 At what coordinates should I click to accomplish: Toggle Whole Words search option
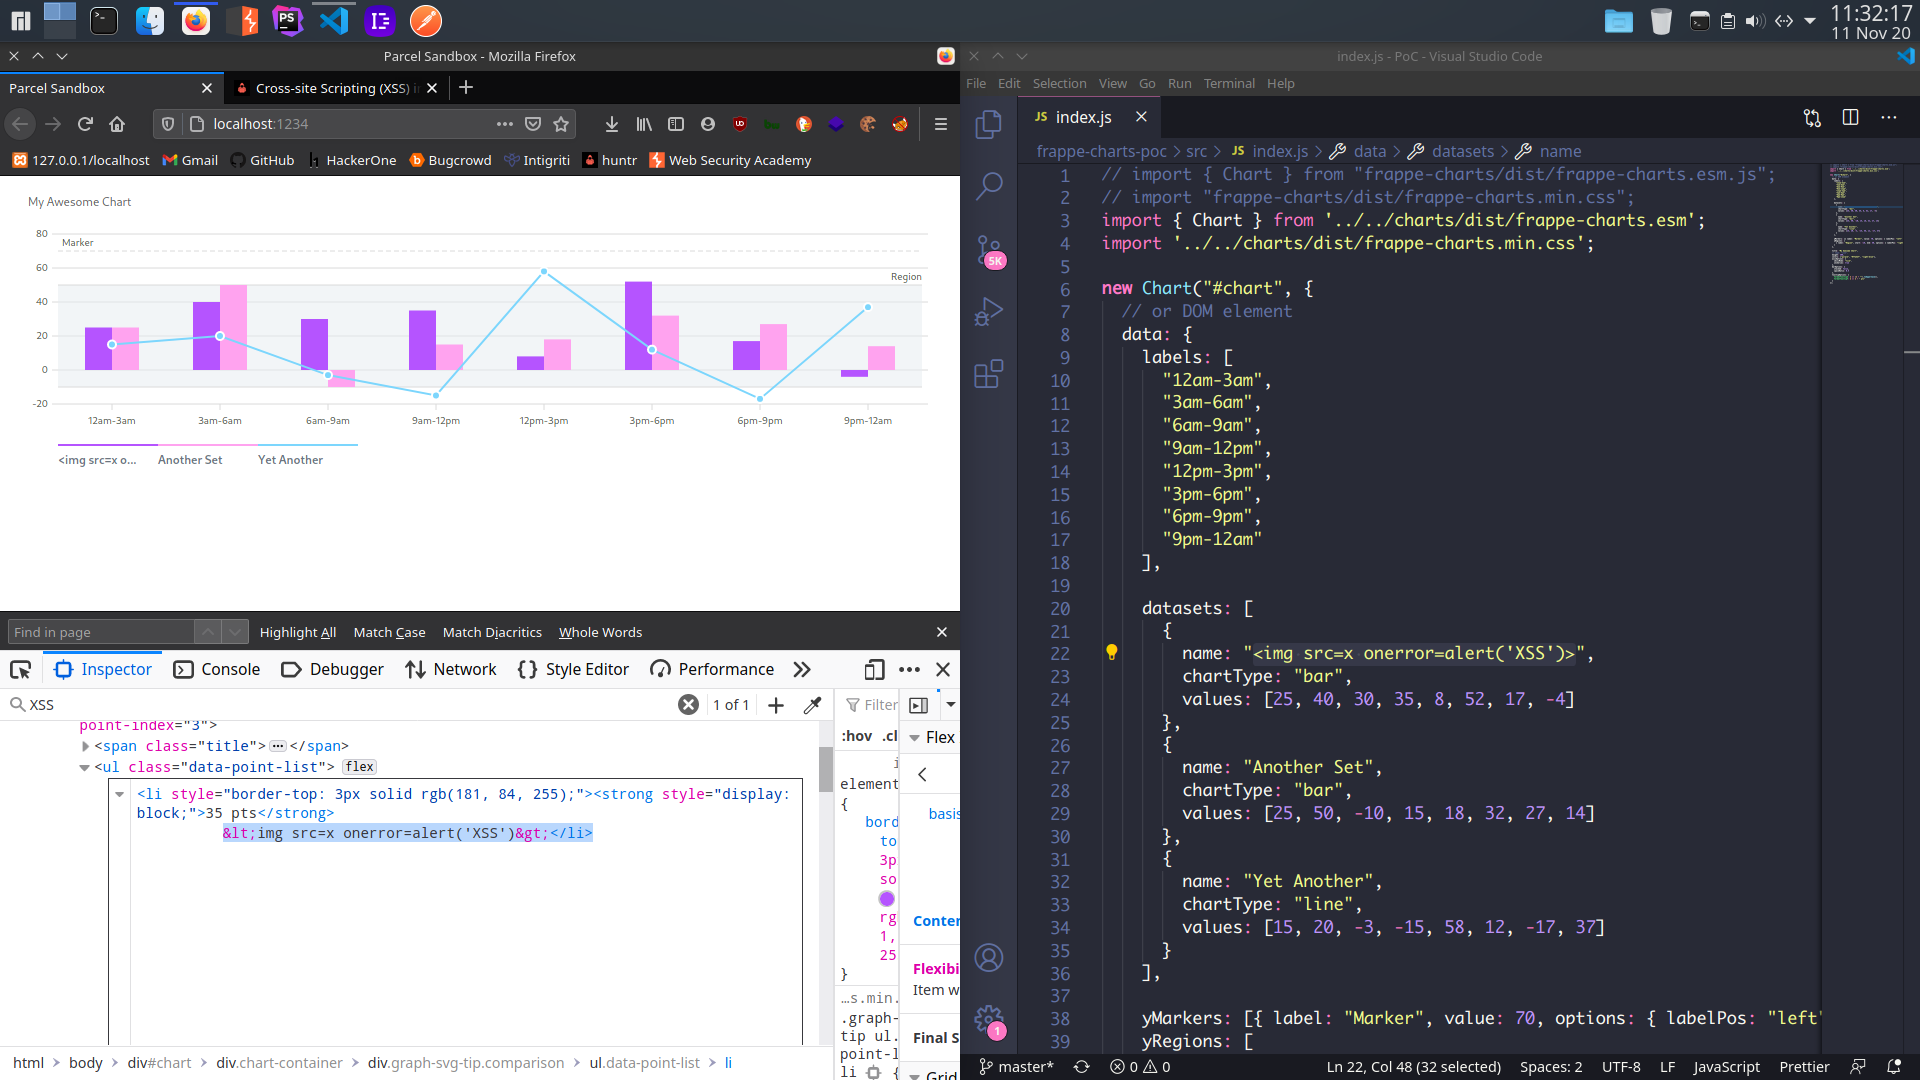click(600, 632)
